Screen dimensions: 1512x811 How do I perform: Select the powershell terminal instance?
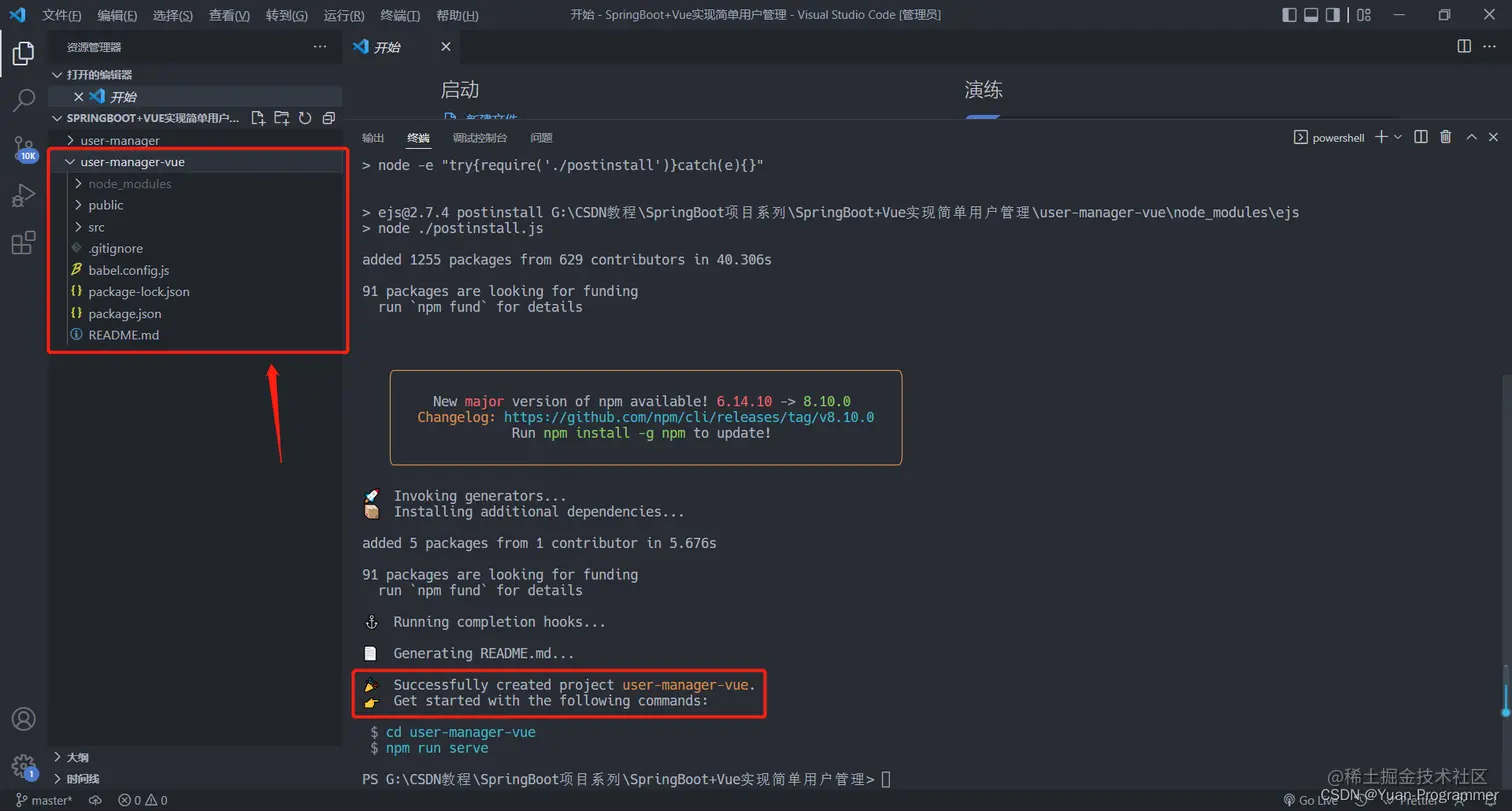pyautogui.click(x=1329, y=138)
